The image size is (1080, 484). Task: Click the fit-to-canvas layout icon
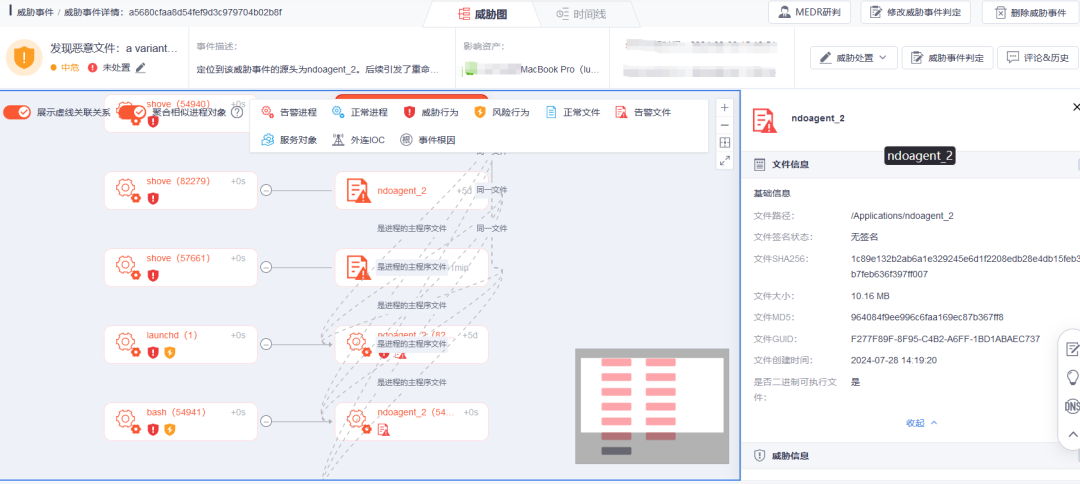(725, 143)
